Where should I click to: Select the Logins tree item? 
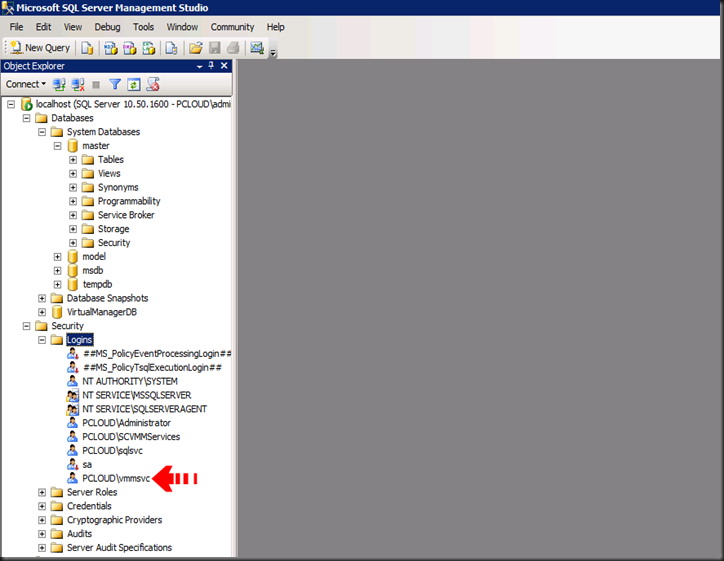[x=79, y=340]
